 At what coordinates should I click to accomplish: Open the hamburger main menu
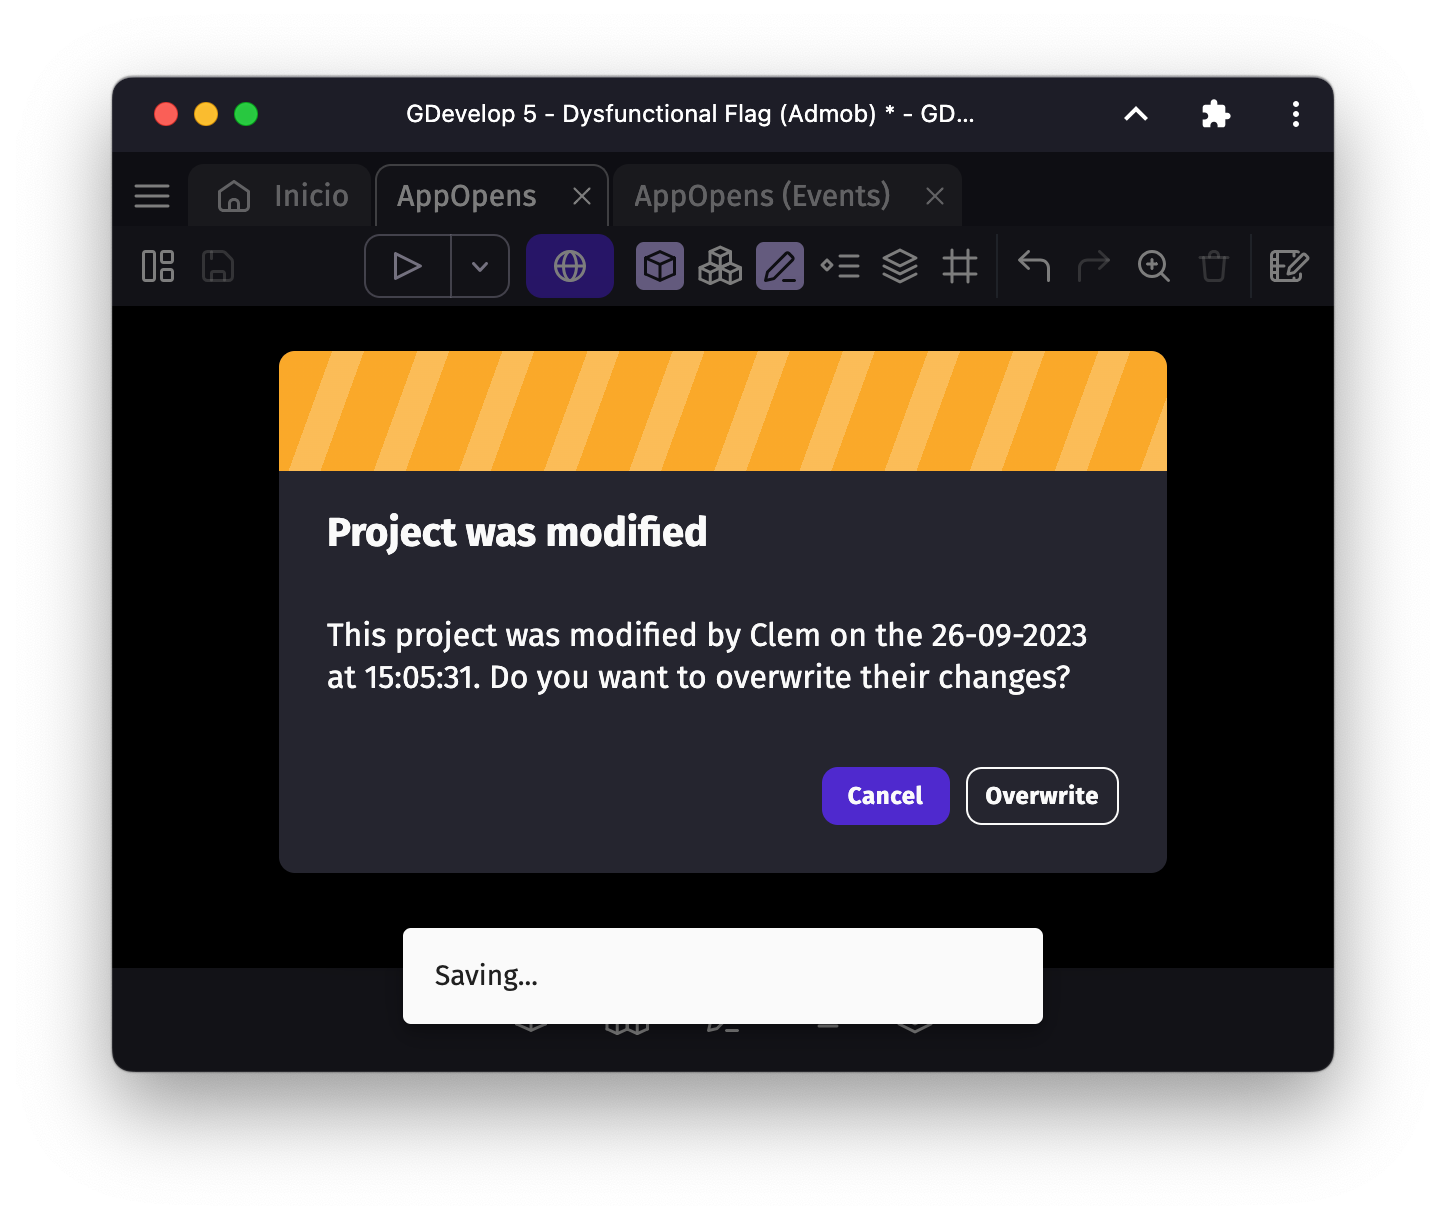(152, 196)
